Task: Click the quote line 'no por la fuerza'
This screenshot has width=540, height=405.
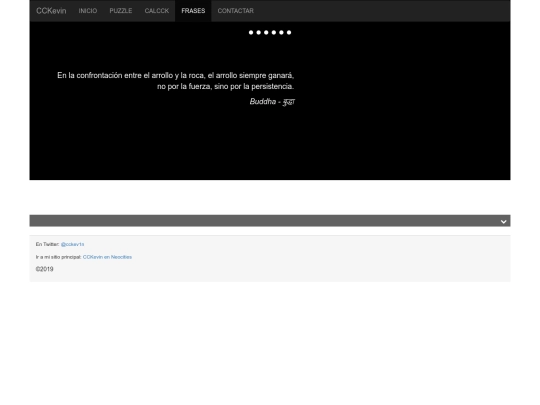Action: click(226, 86)
